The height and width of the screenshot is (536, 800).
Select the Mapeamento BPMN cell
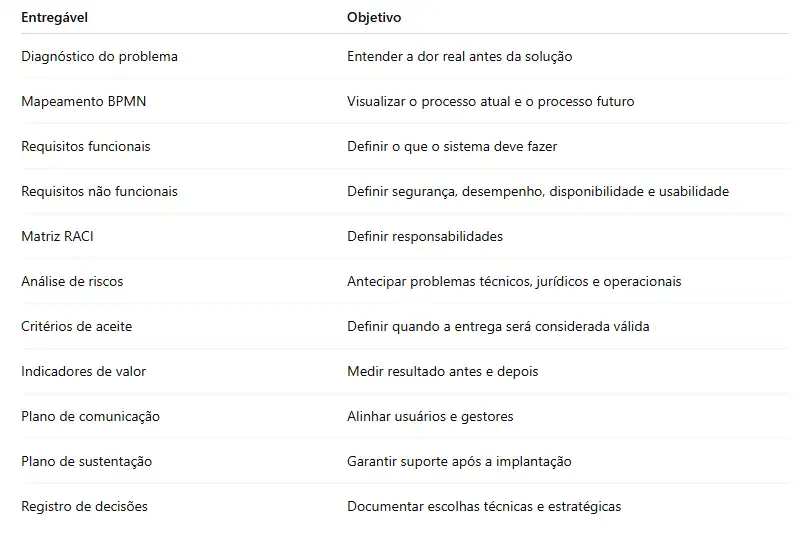[x=84, y=101]
